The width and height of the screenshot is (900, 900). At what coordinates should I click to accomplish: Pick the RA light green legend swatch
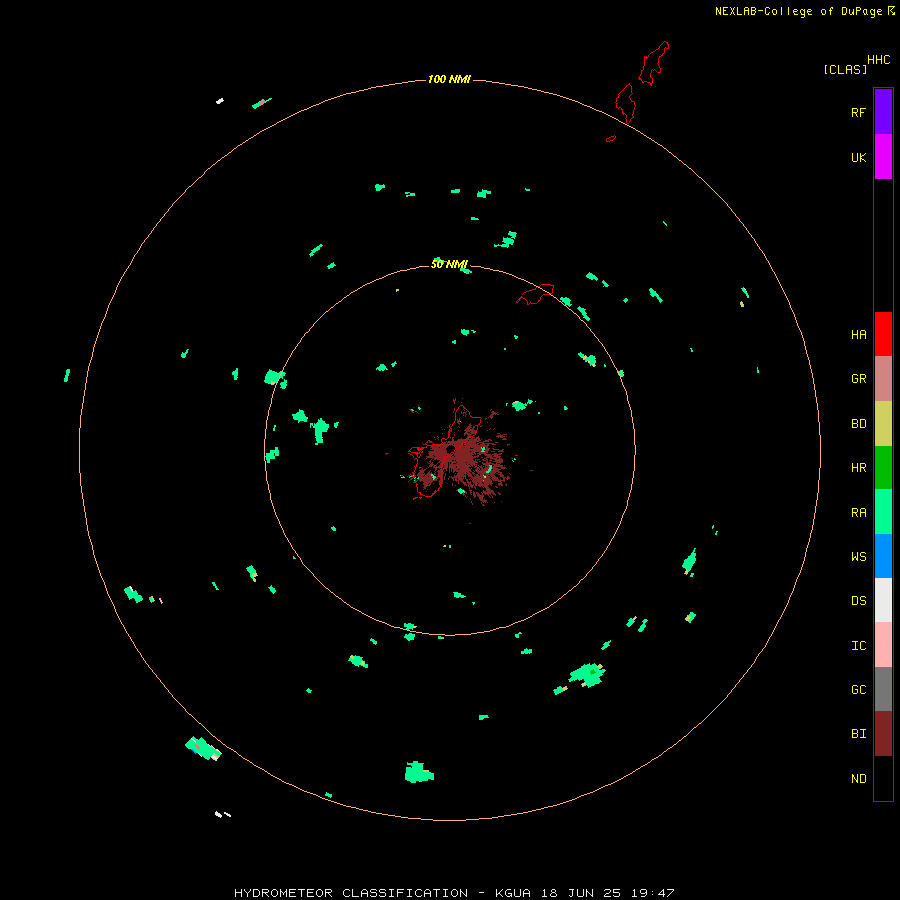(x=883, y=512)
